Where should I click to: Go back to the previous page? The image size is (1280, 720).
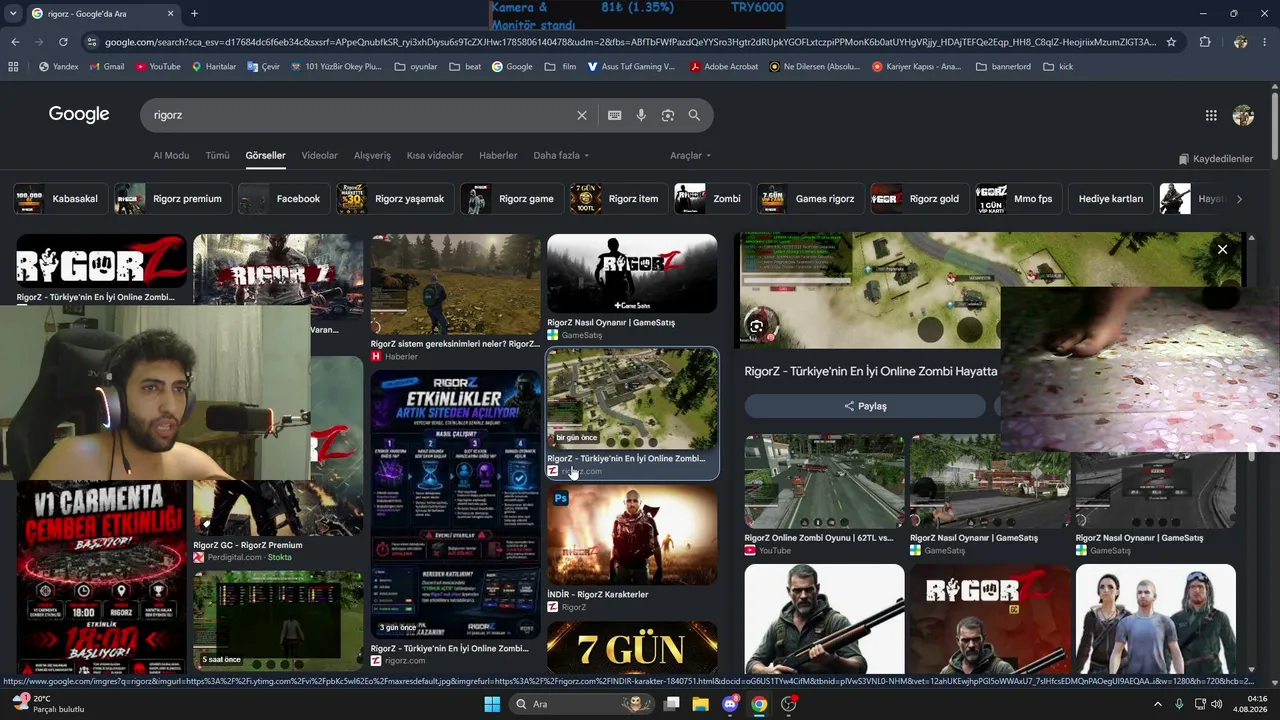[15, 42]
